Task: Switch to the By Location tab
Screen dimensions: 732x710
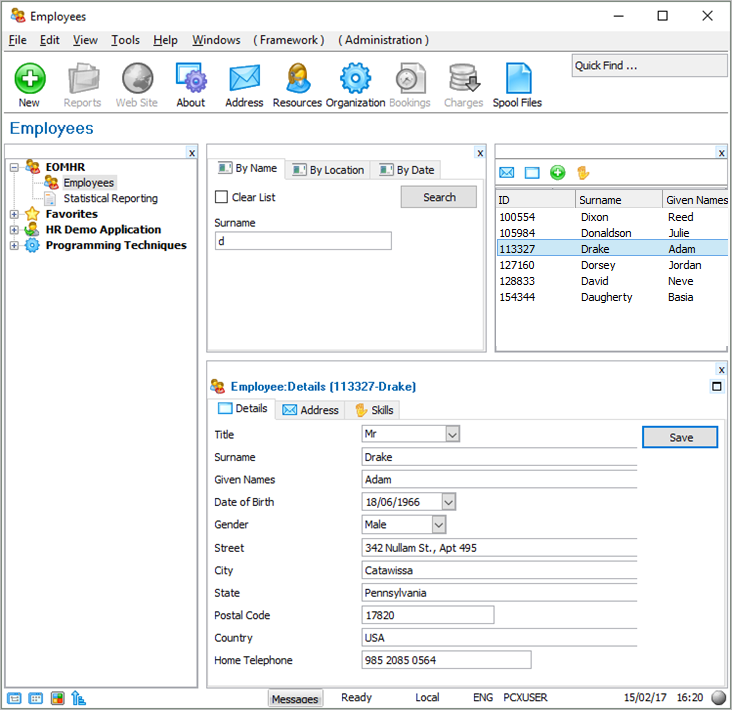Action: [328, 170]
